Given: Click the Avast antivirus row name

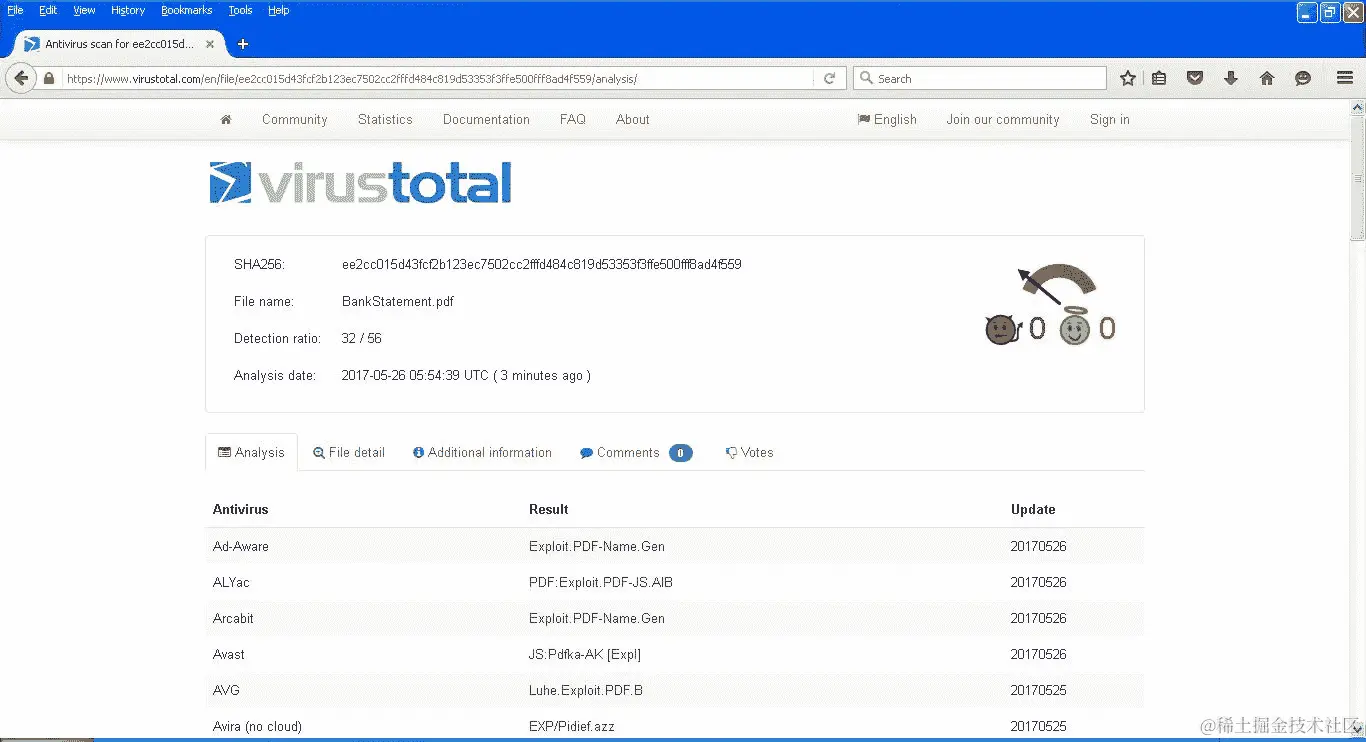Looking at the screenshot, I should pos(229,654).
